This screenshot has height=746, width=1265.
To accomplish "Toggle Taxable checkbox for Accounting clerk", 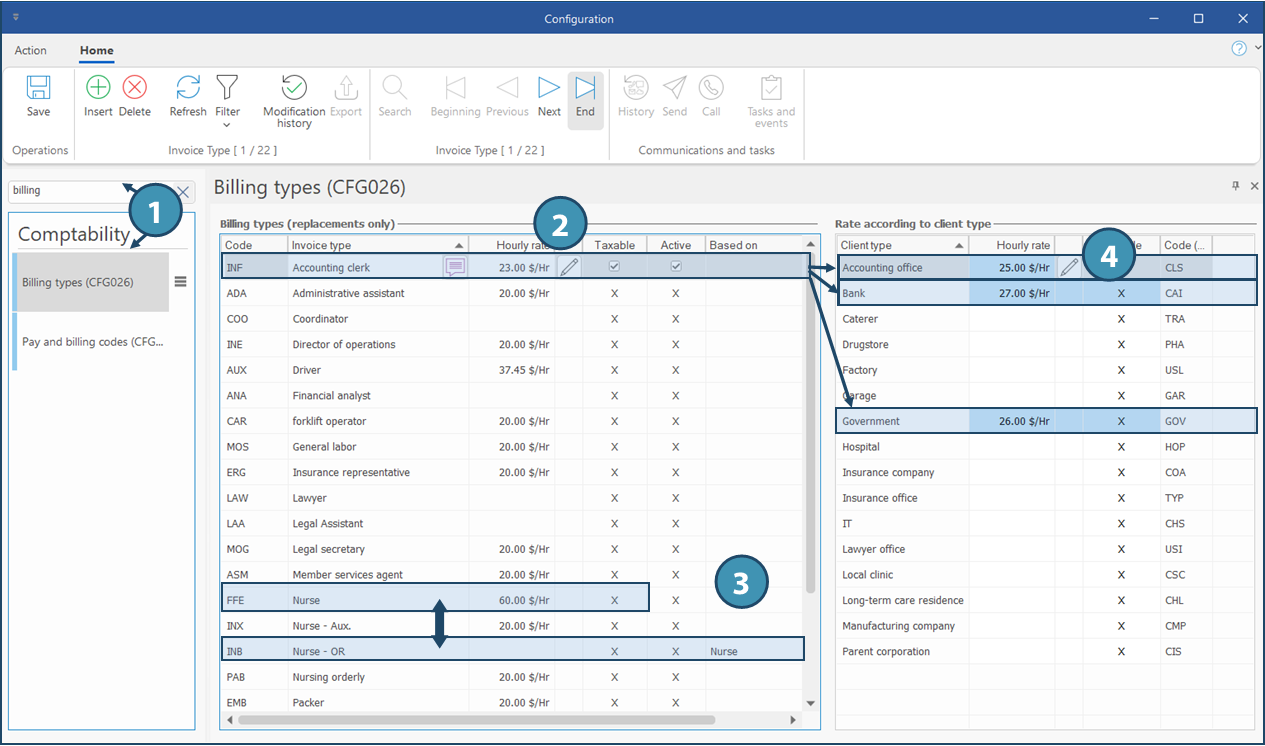I will tap(614, 267).
